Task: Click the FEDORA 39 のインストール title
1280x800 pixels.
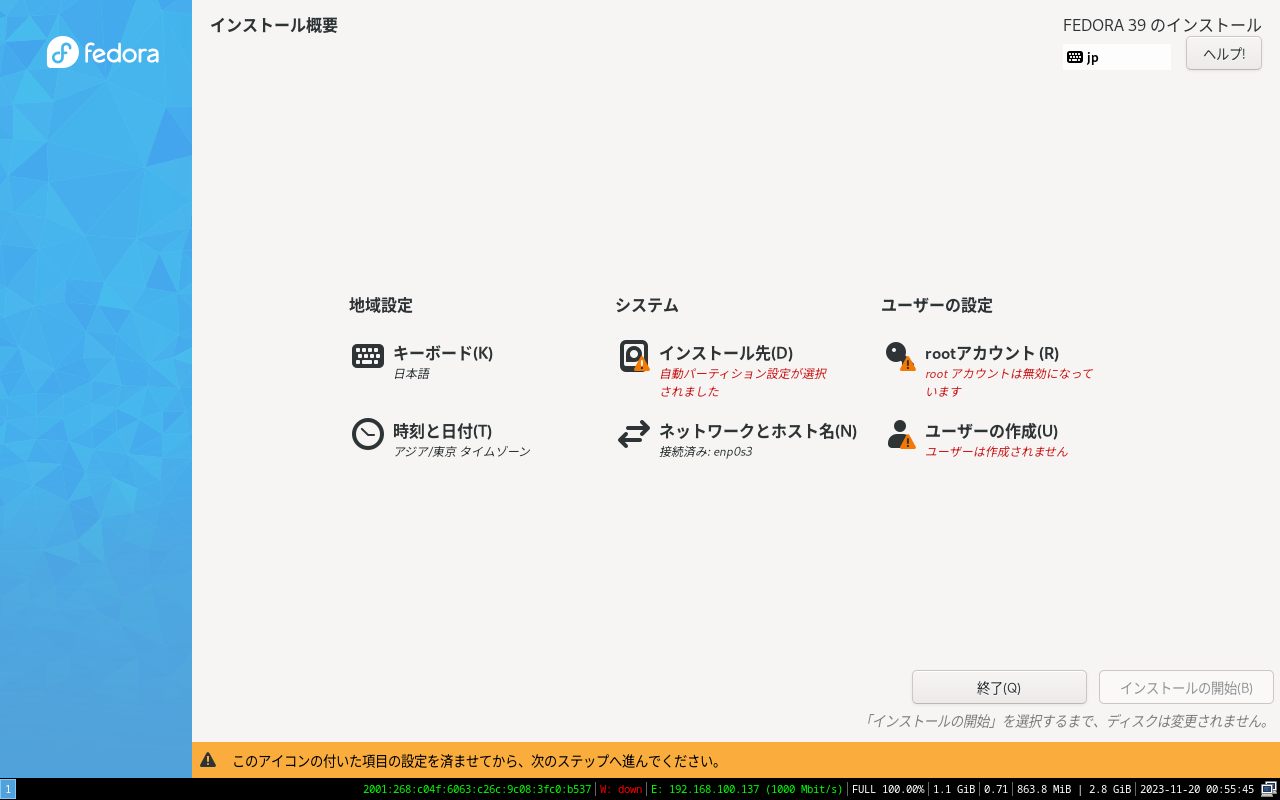Action: click(1162, 25)
